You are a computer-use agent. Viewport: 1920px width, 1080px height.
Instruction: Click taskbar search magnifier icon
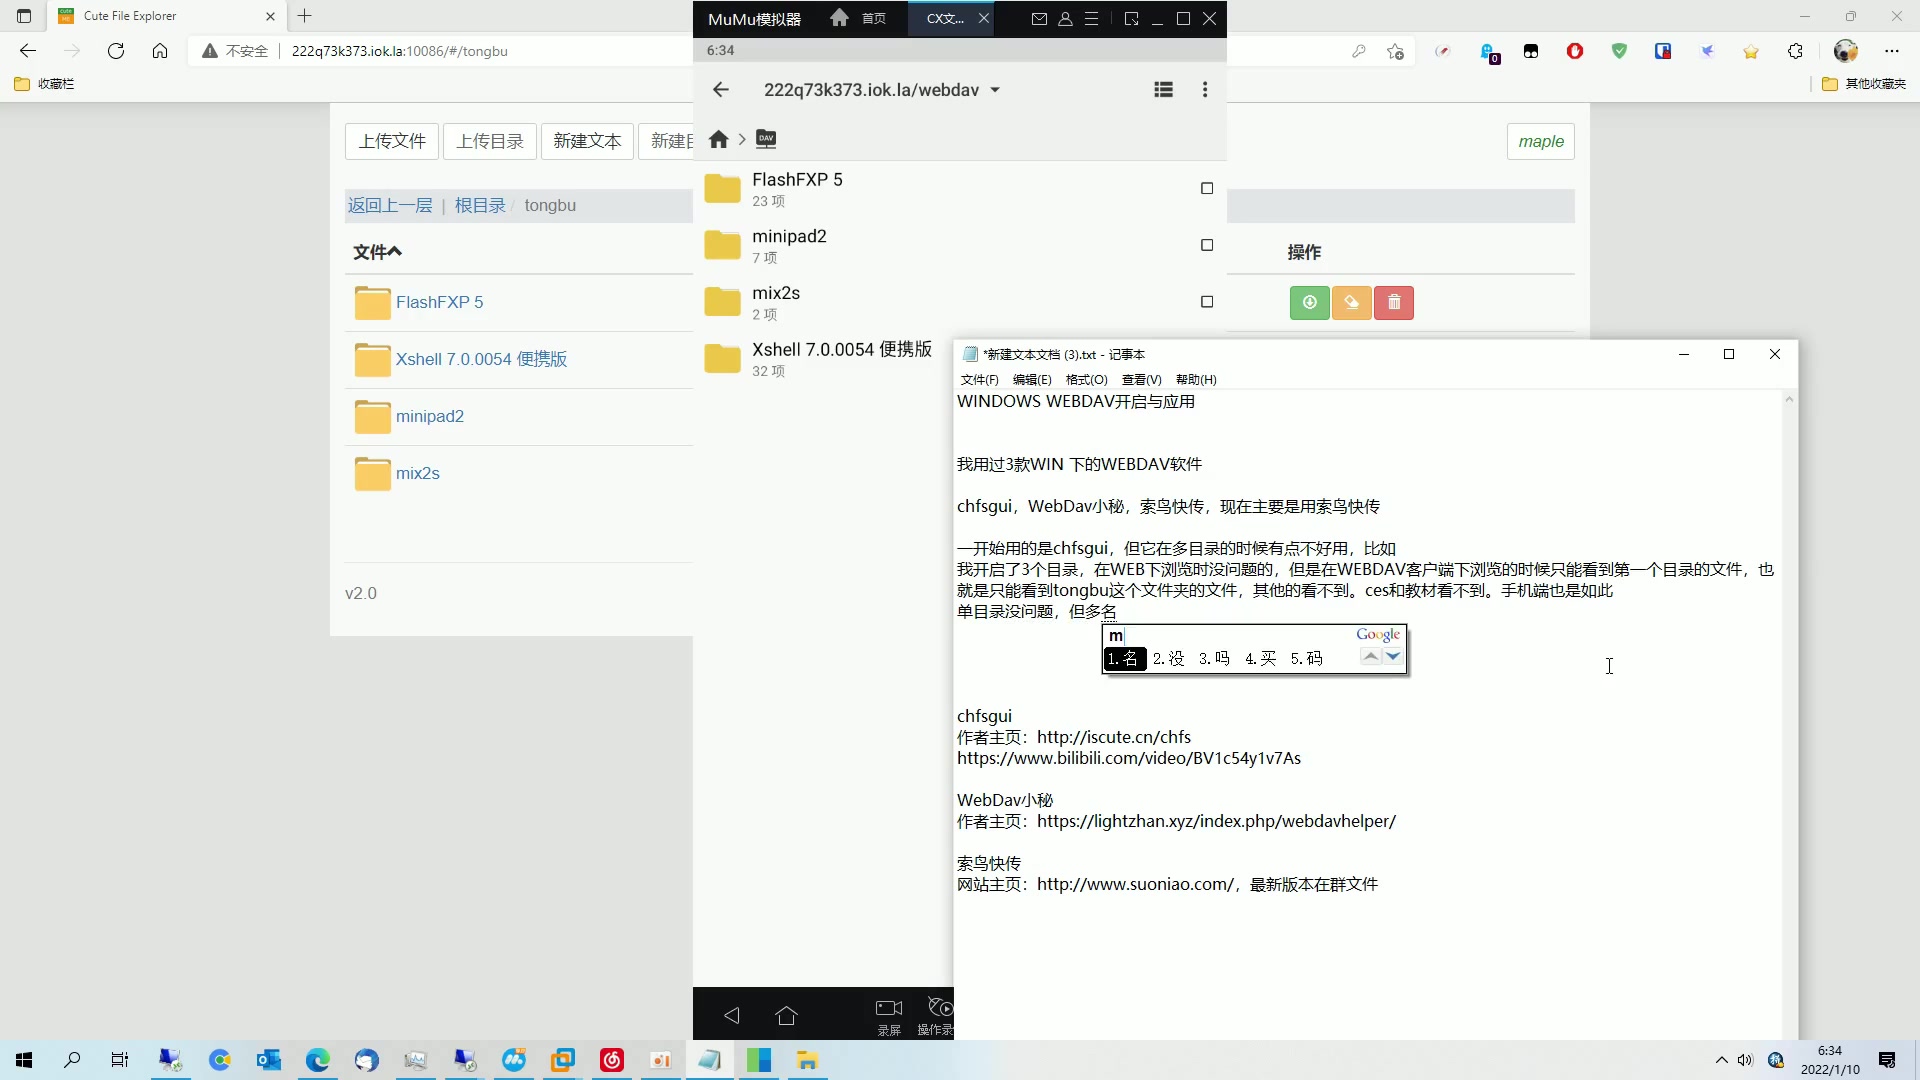click(72, 1060)
